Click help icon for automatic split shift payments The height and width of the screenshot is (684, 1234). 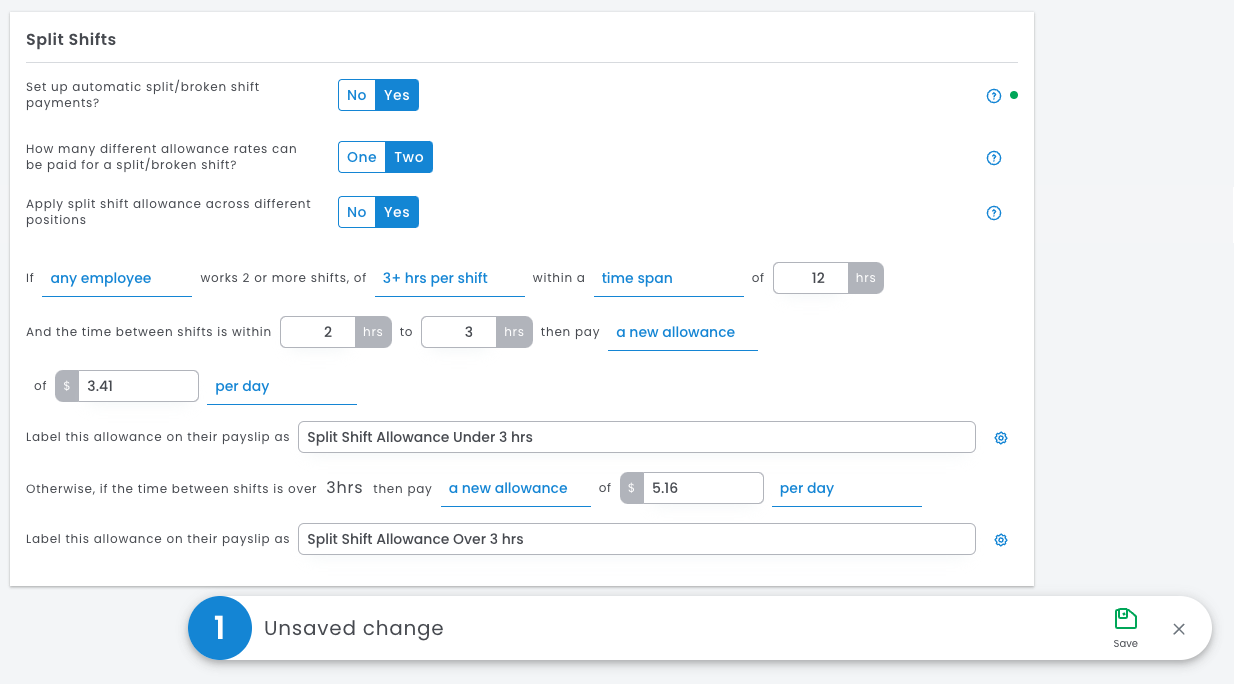click(x=993, y=96)
